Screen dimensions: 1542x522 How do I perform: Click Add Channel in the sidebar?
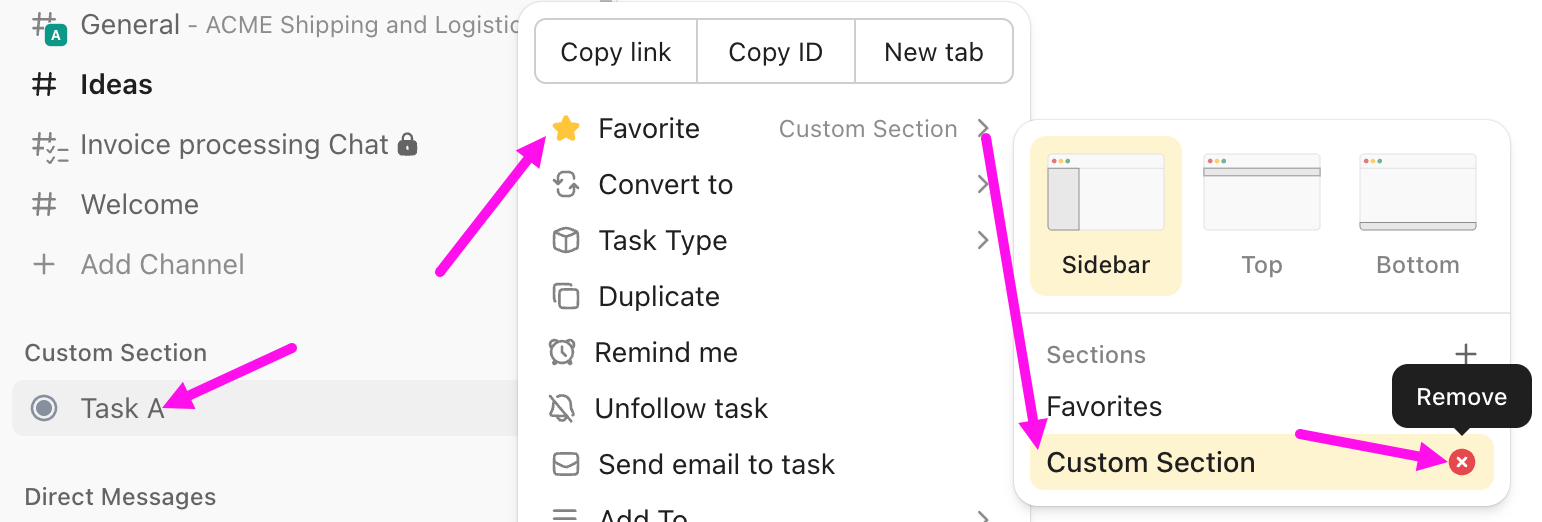click(162, 264)
